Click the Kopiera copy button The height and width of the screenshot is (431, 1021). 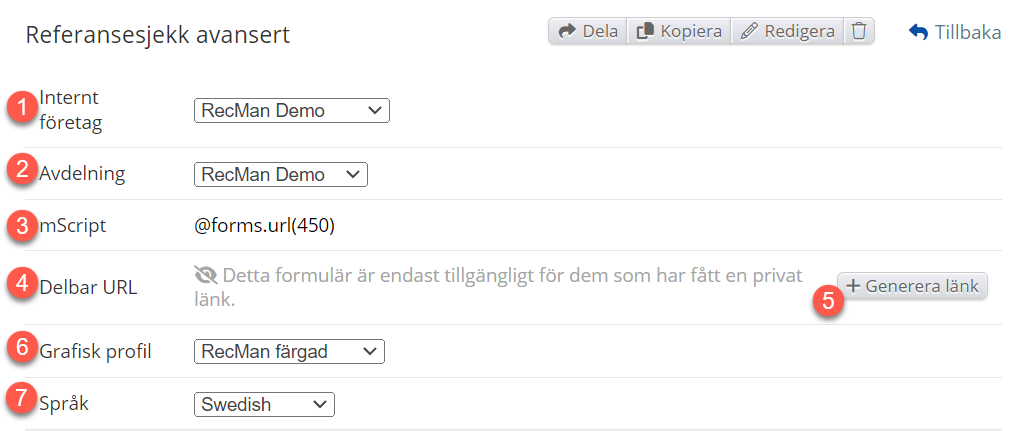coord(679,31)
